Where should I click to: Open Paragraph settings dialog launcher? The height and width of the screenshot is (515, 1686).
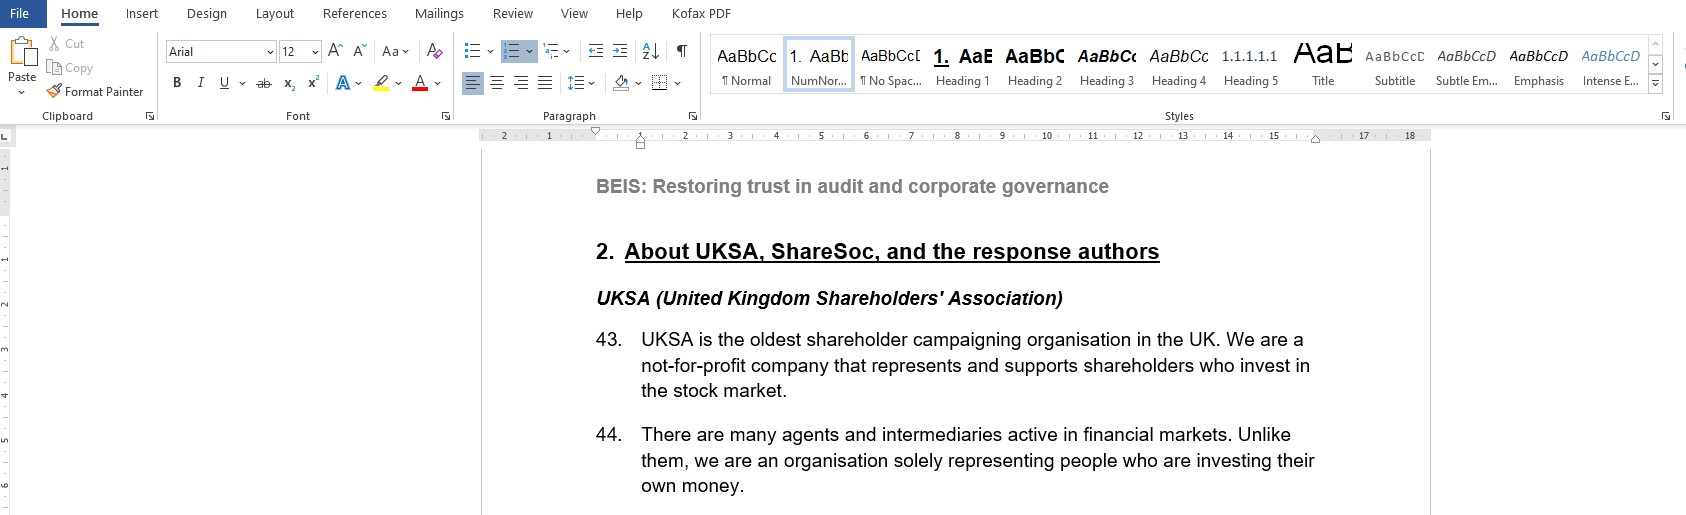tap(692, 116)
